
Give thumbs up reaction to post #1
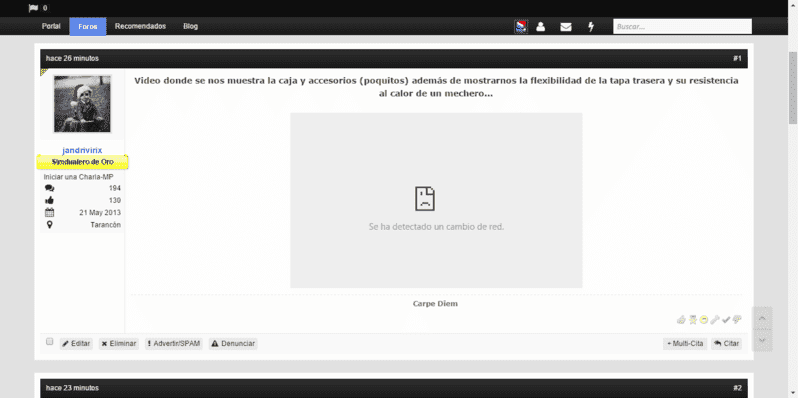[x=681, y=320]
